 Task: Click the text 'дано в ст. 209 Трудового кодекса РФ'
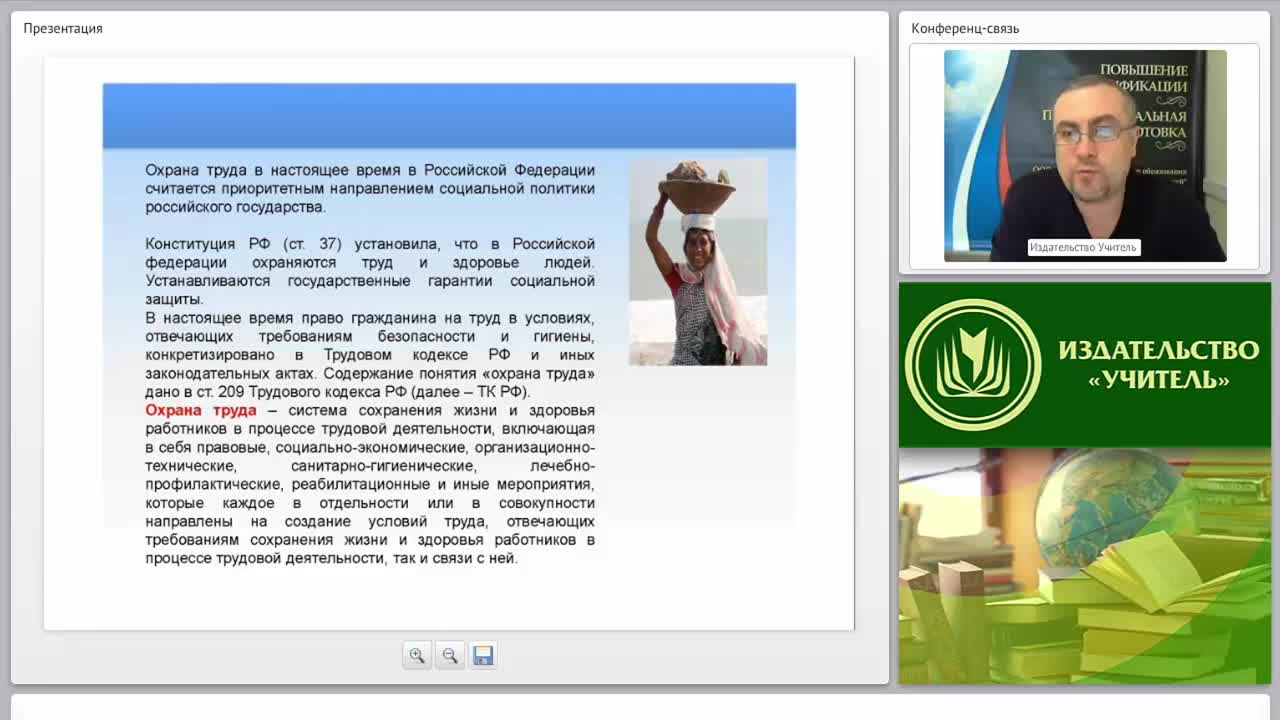[274, 392]
